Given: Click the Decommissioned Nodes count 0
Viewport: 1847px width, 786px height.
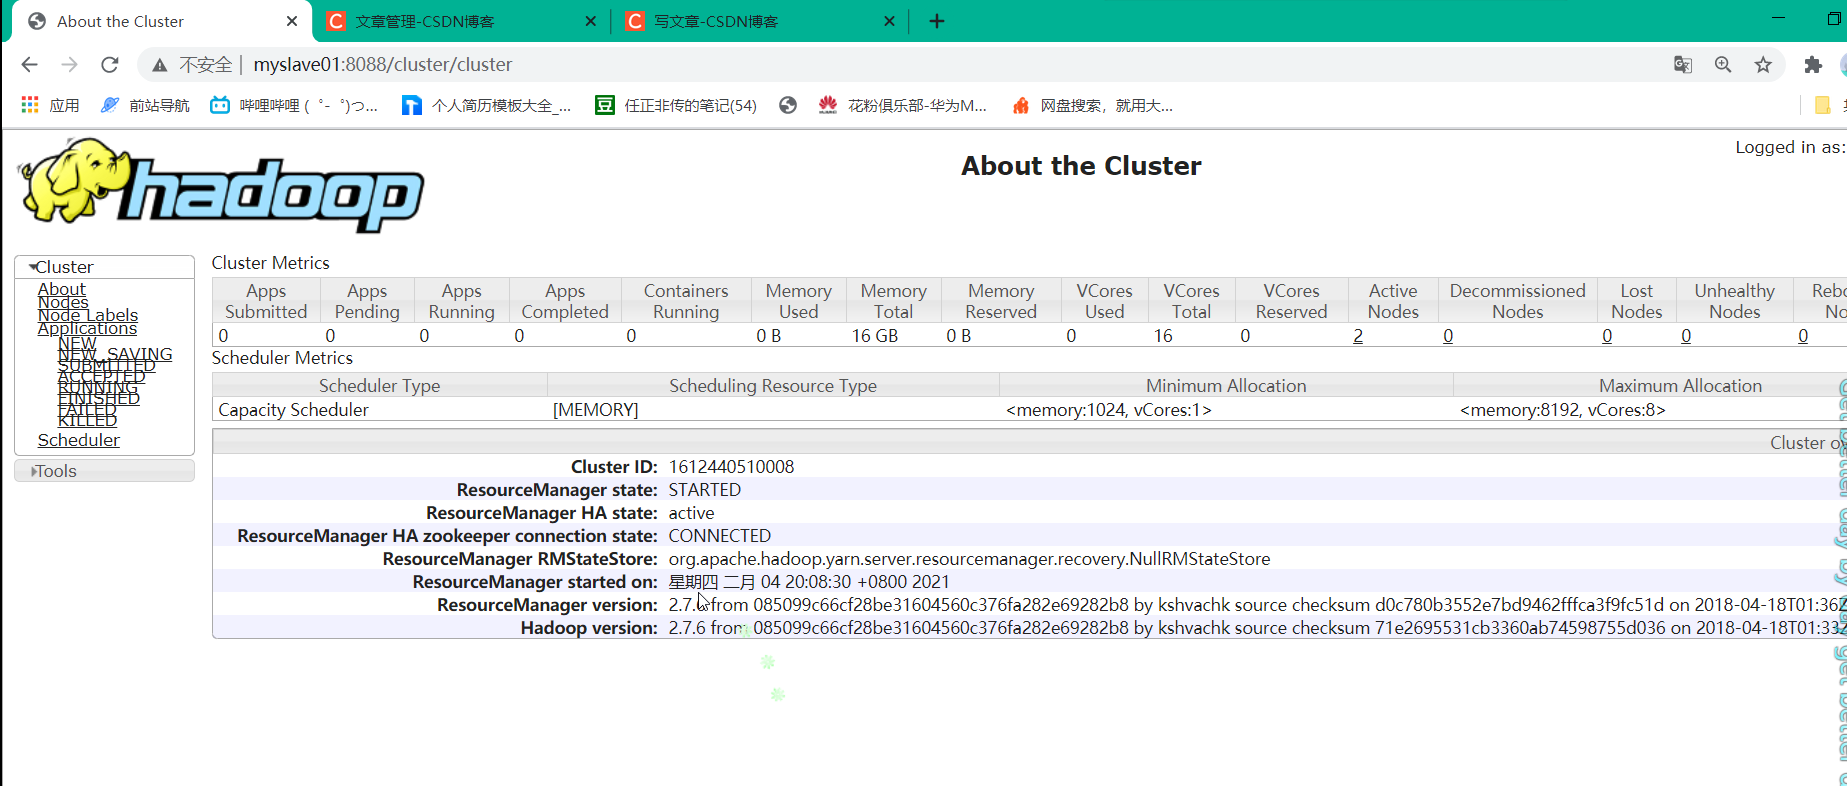Looking at the screenshot, I should click(x=1448, y=336).
